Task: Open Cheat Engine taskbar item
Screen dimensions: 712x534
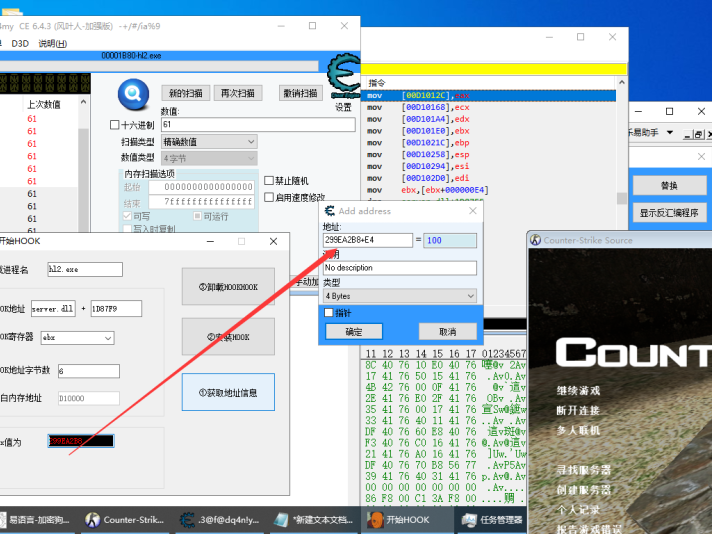Action: point(219,520)
